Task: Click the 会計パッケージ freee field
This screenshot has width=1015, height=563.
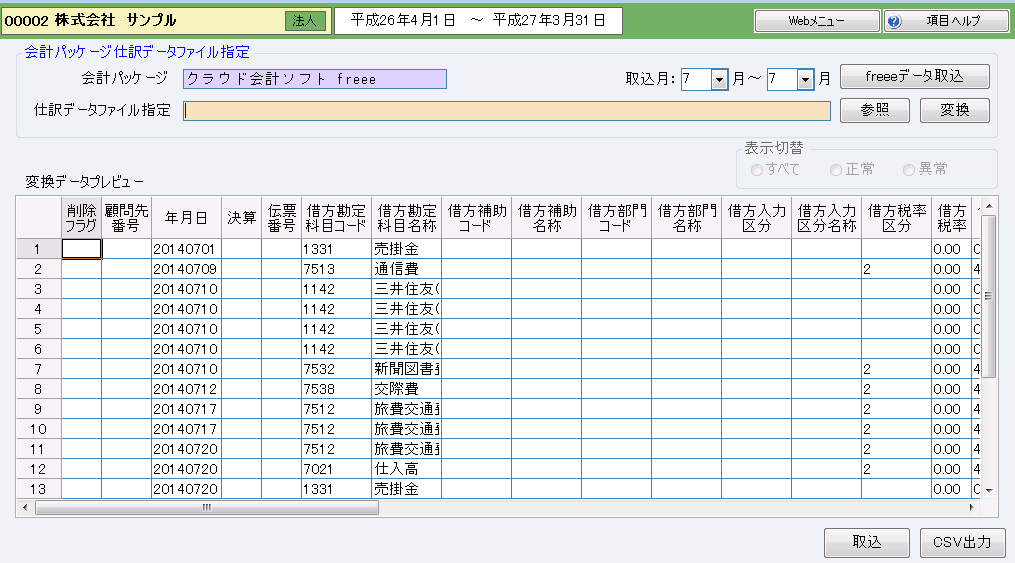Action: tap(314, 79)
